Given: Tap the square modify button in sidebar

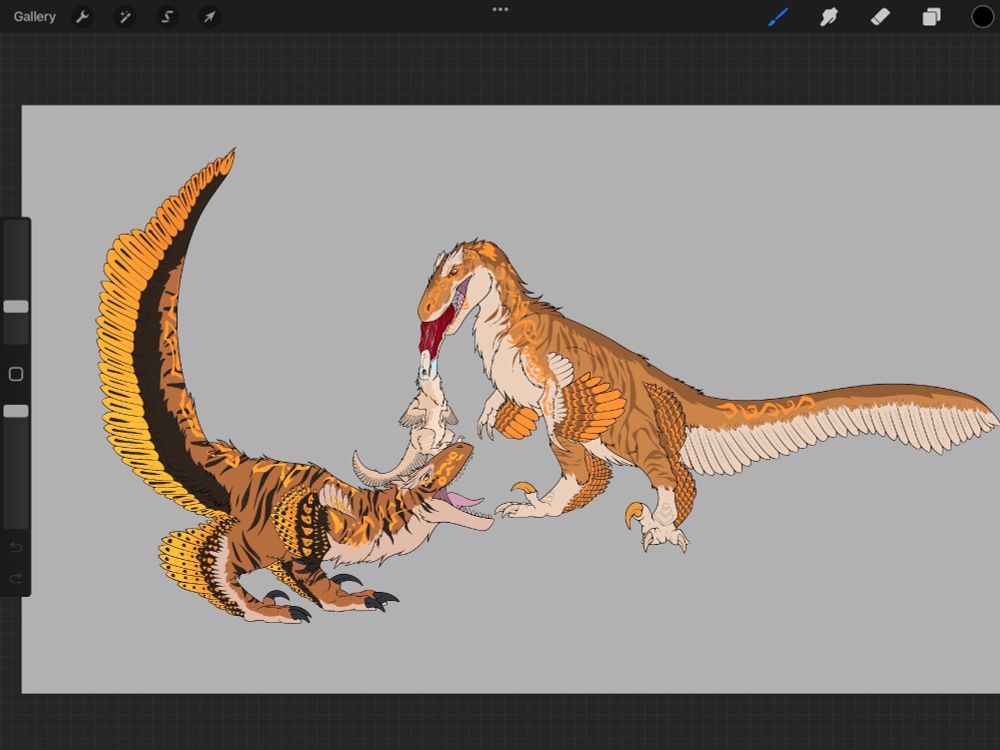Looking at the screenshot, I should pyautogui.click(x=16, y=374).
